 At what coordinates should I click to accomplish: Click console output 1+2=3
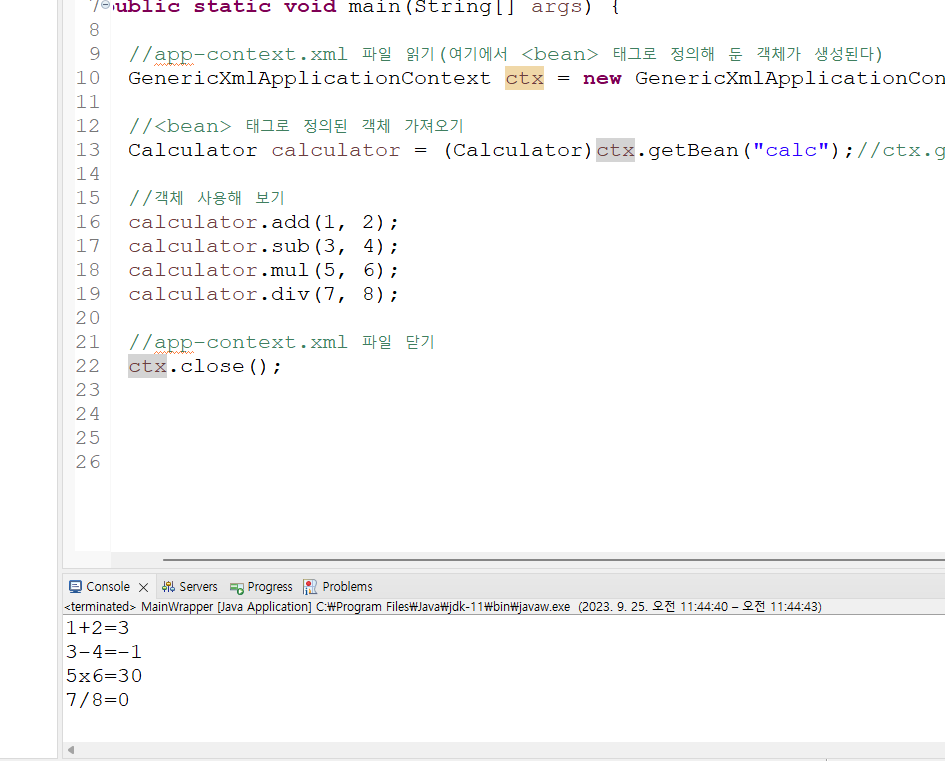coord(98,628)
